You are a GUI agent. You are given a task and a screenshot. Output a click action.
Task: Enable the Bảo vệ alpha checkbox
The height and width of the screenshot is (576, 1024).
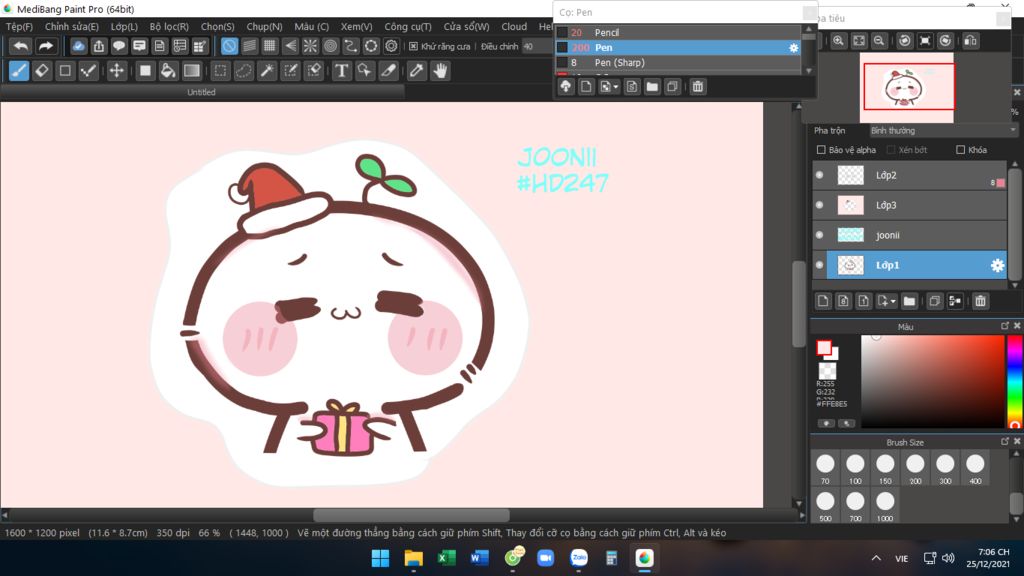[x=821, y=150]
